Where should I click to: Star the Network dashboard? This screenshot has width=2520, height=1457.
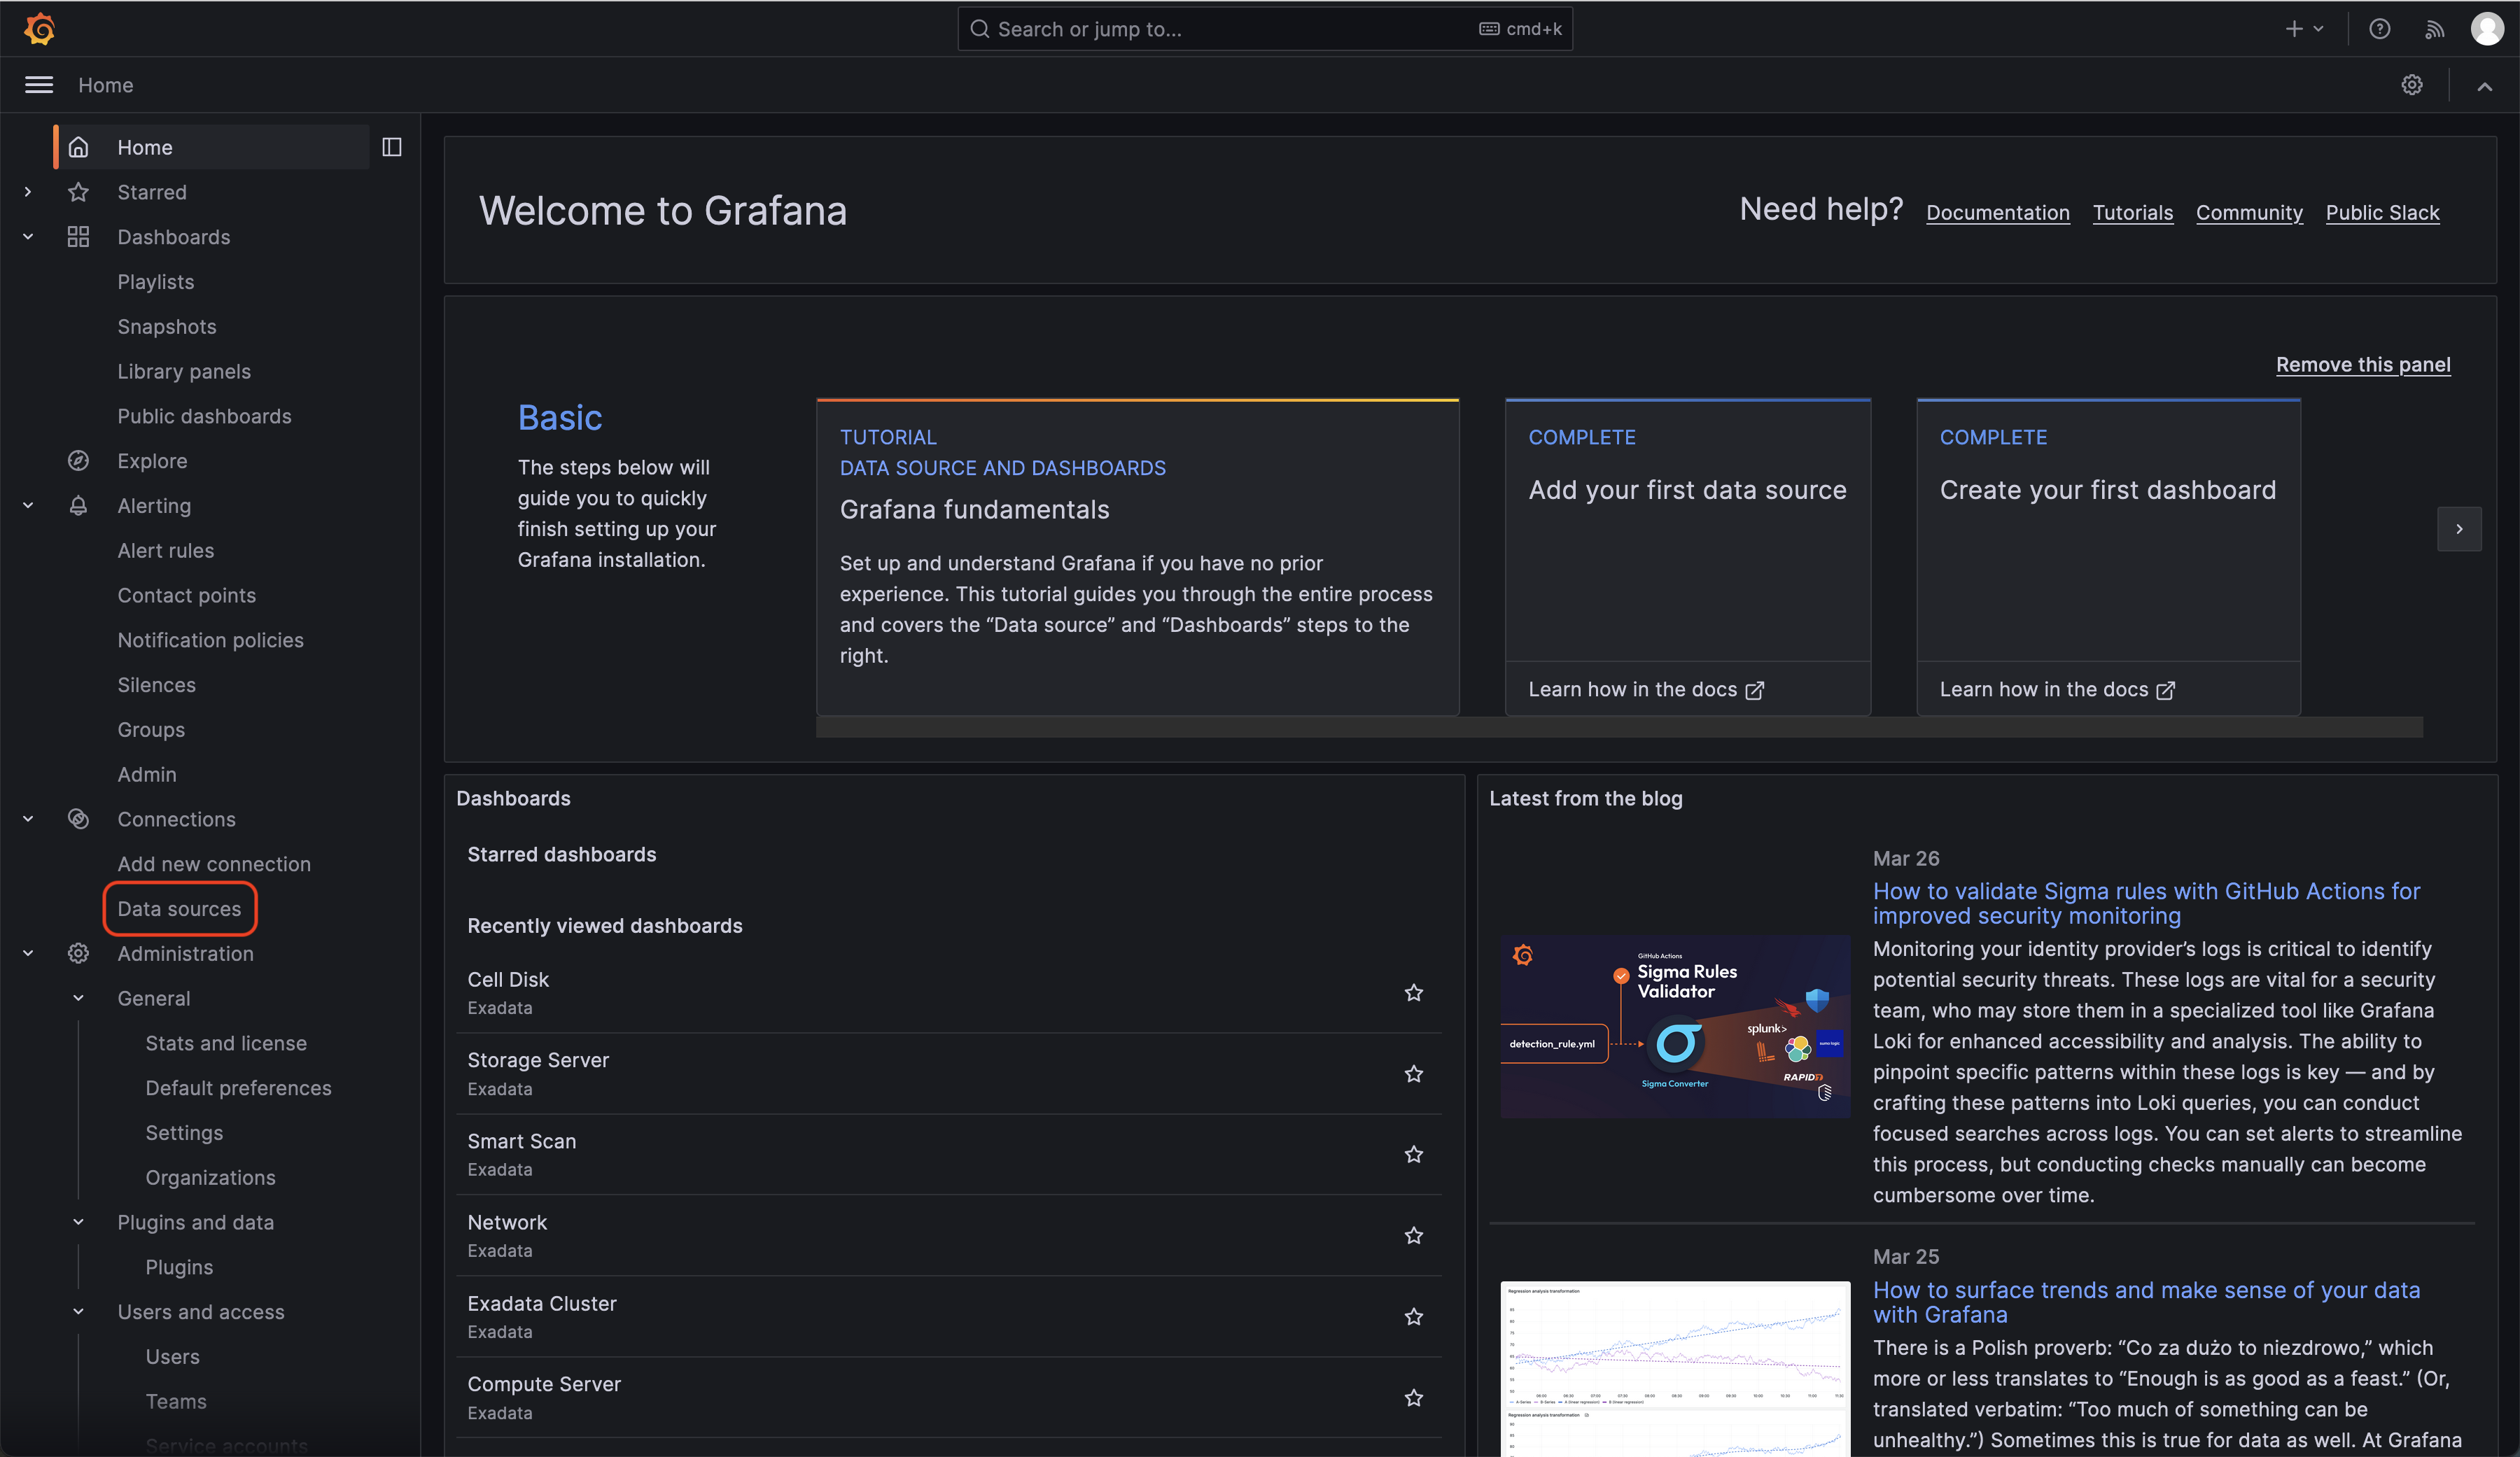tap(1413, 1236)
